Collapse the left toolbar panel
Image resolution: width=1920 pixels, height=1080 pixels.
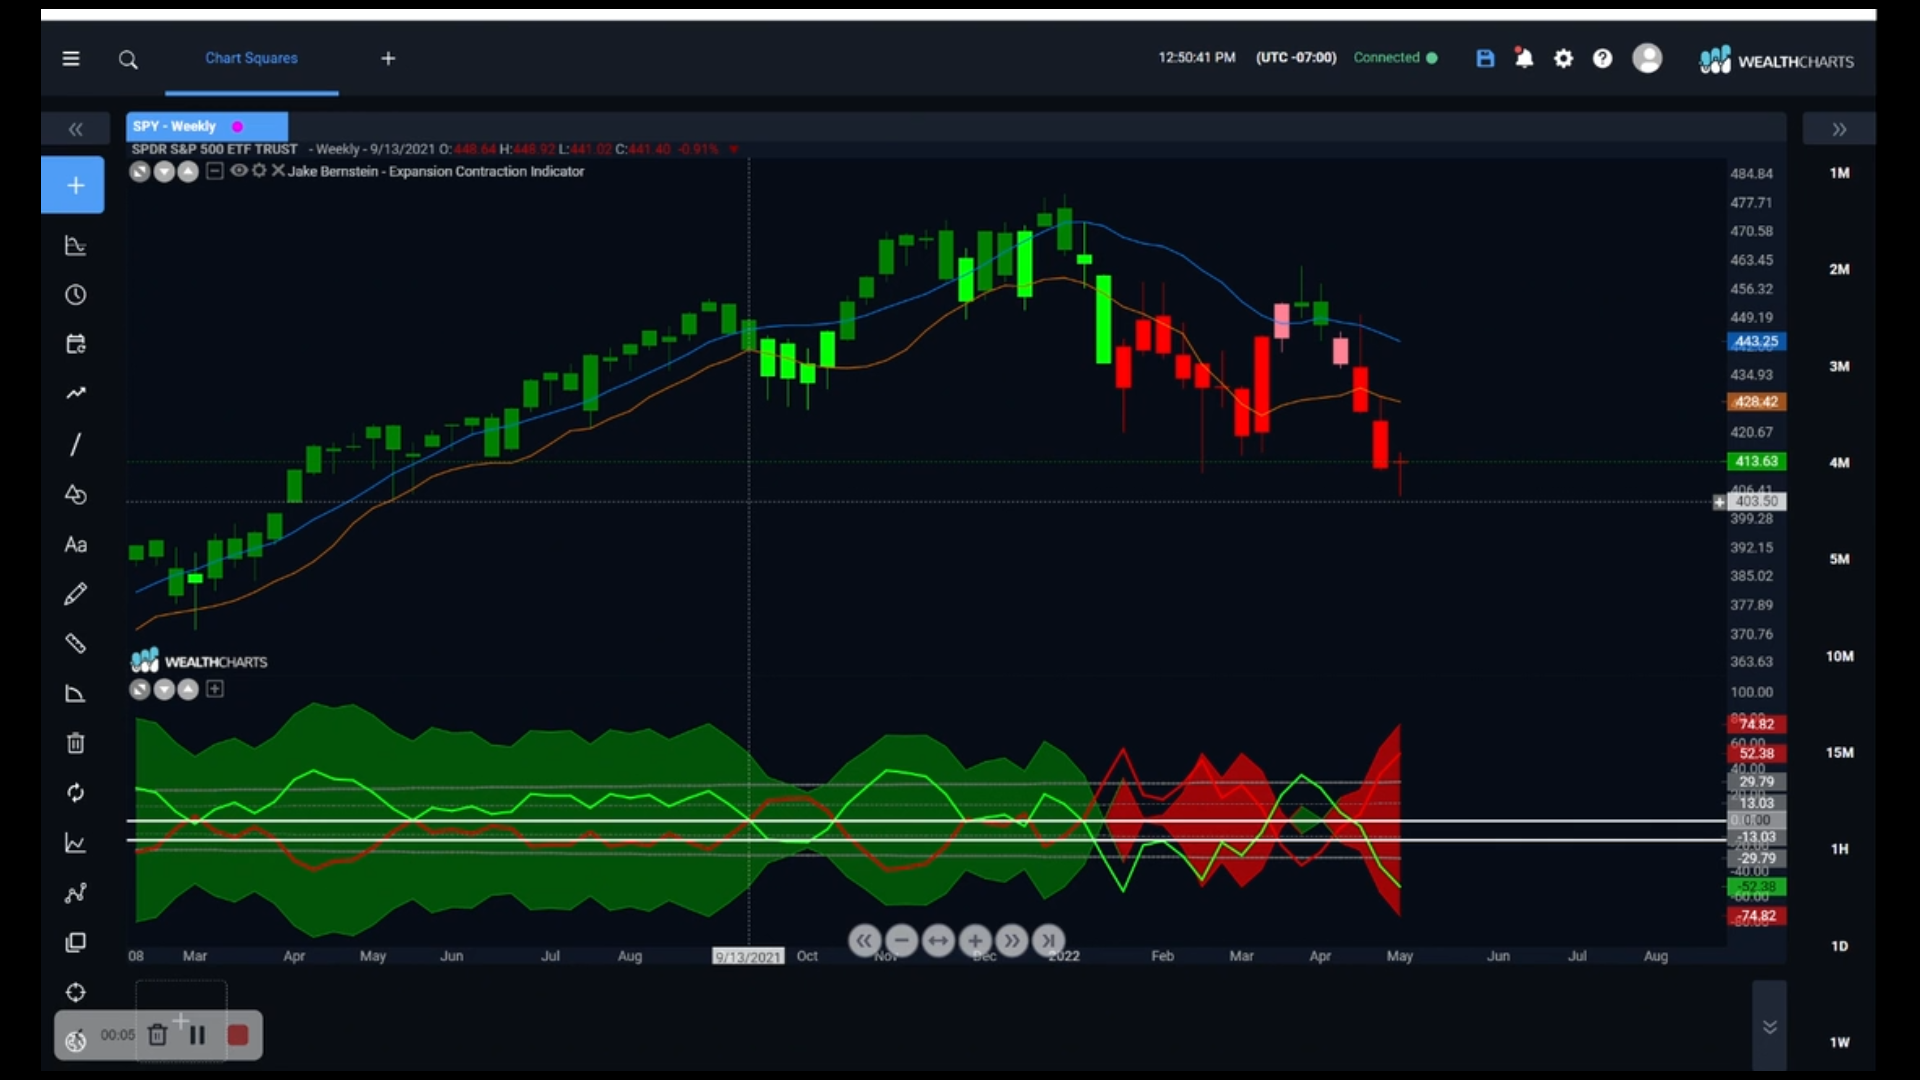tap(75, 129)
